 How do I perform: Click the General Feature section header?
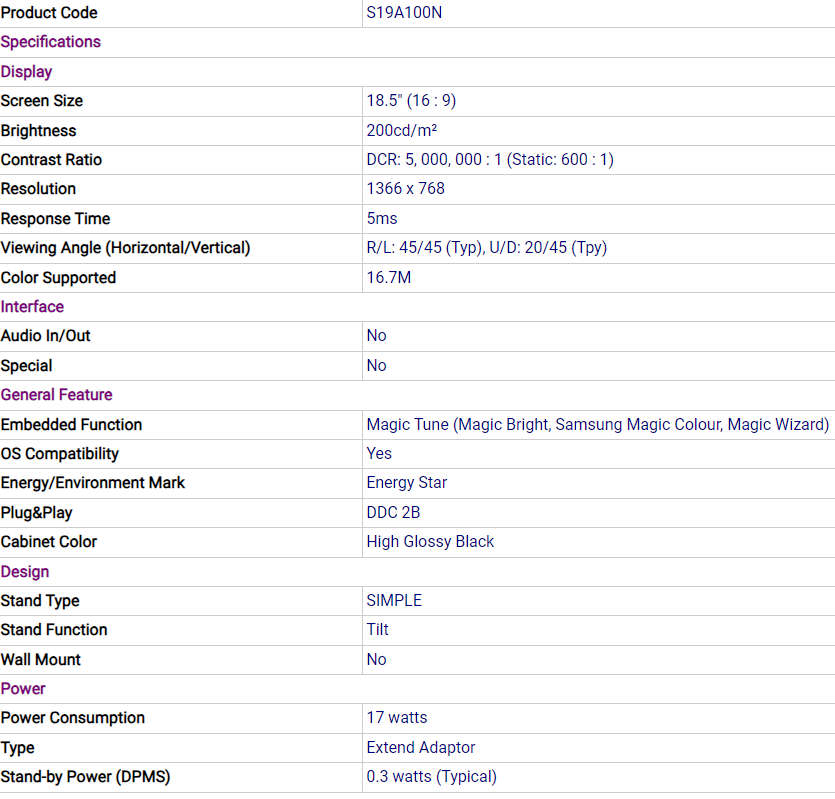click(57, 395)
